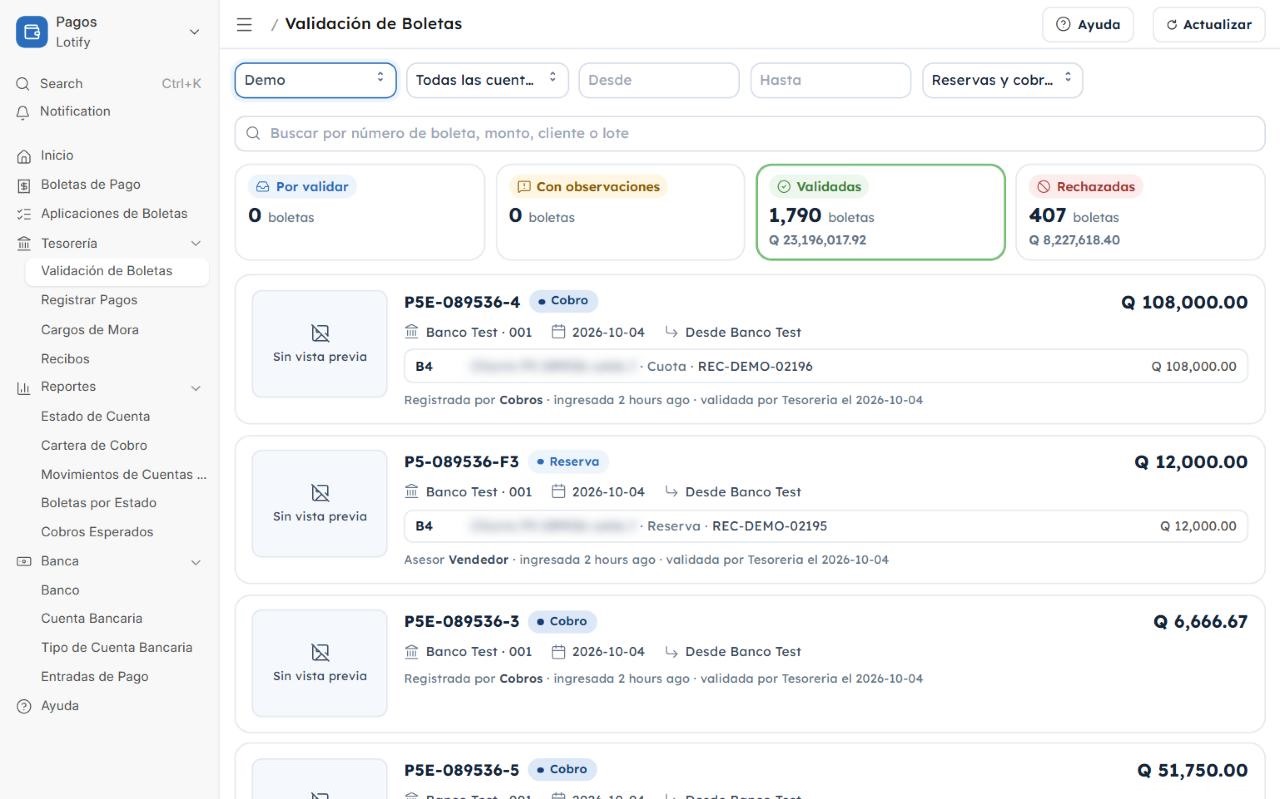The height and width of the screenshot is (799, 1280).
Task: Click the no-preview thumbnail for P5E-089536-3
Action: [x=320, y=663]
